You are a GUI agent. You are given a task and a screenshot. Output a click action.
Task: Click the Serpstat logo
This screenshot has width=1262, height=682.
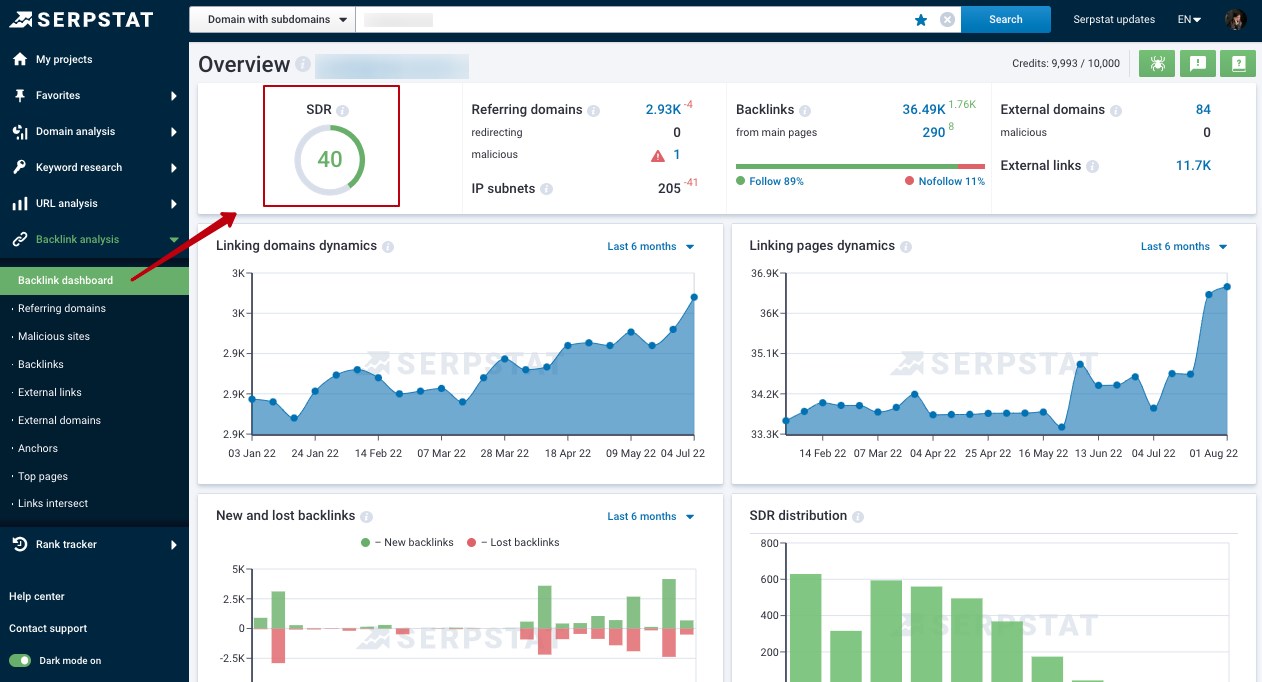click(82, 19)
